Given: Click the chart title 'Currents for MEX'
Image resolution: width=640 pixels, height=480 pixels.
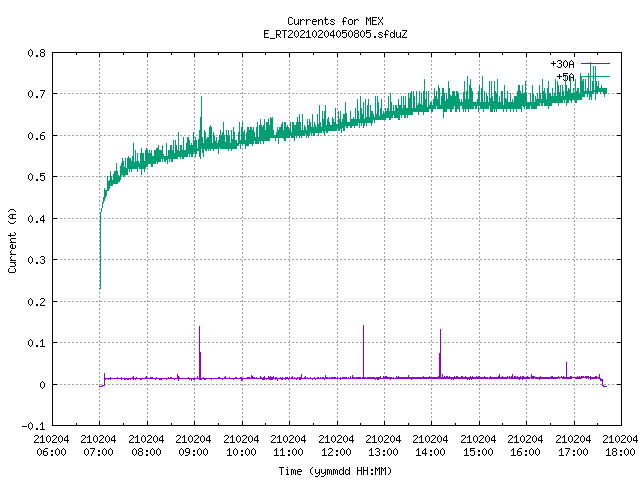Looking at the screenshot, I should (x=335, y=21).
